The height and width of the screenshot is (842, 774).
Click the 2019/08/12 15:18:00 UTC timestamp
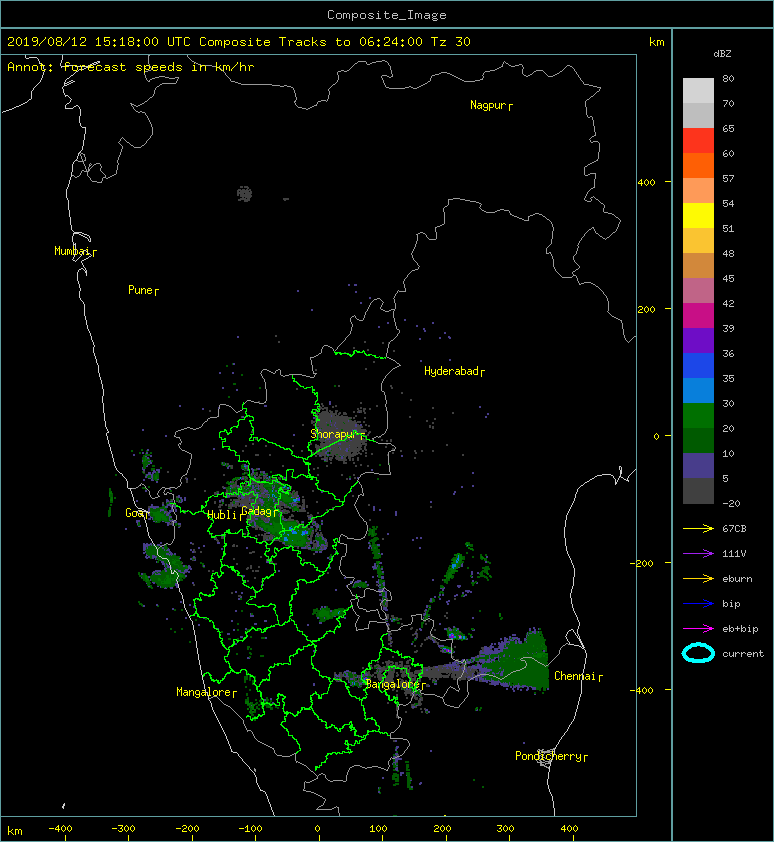pos(99,42)
